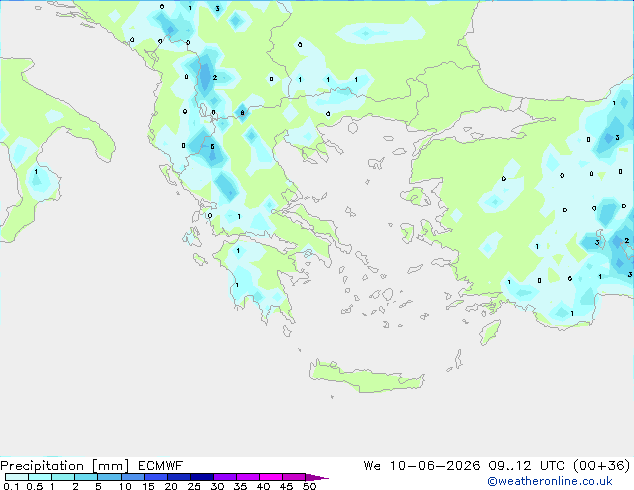The image size is (634, 490).
Task: Click the 45–50 mm legend swatch
Action: point(294,477)
